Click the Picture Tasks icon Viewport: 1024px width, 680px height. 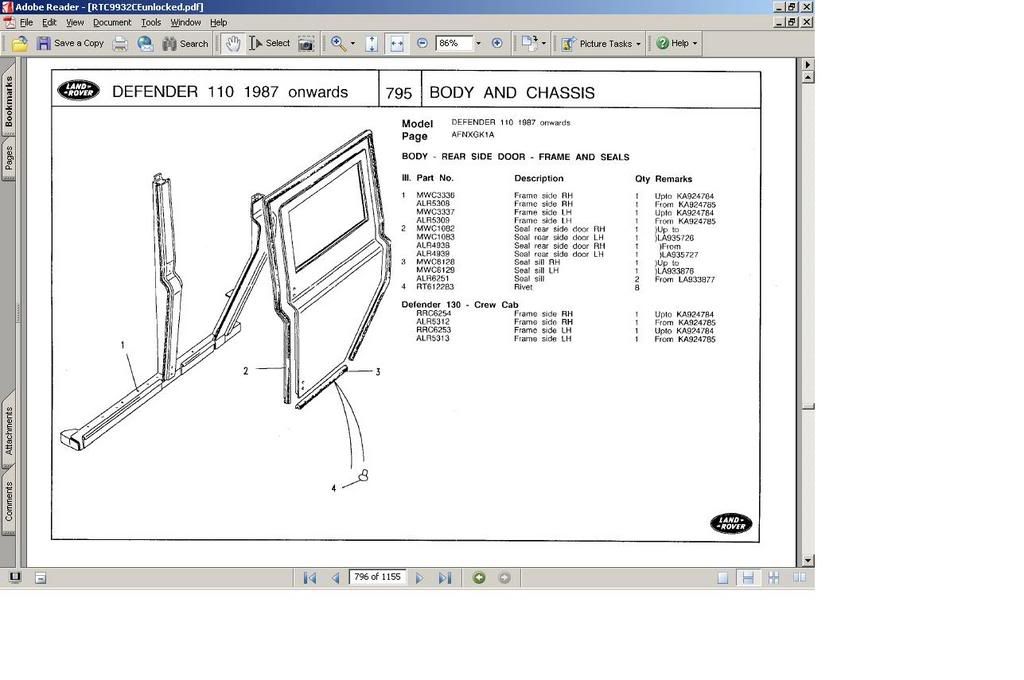point(568,44)
